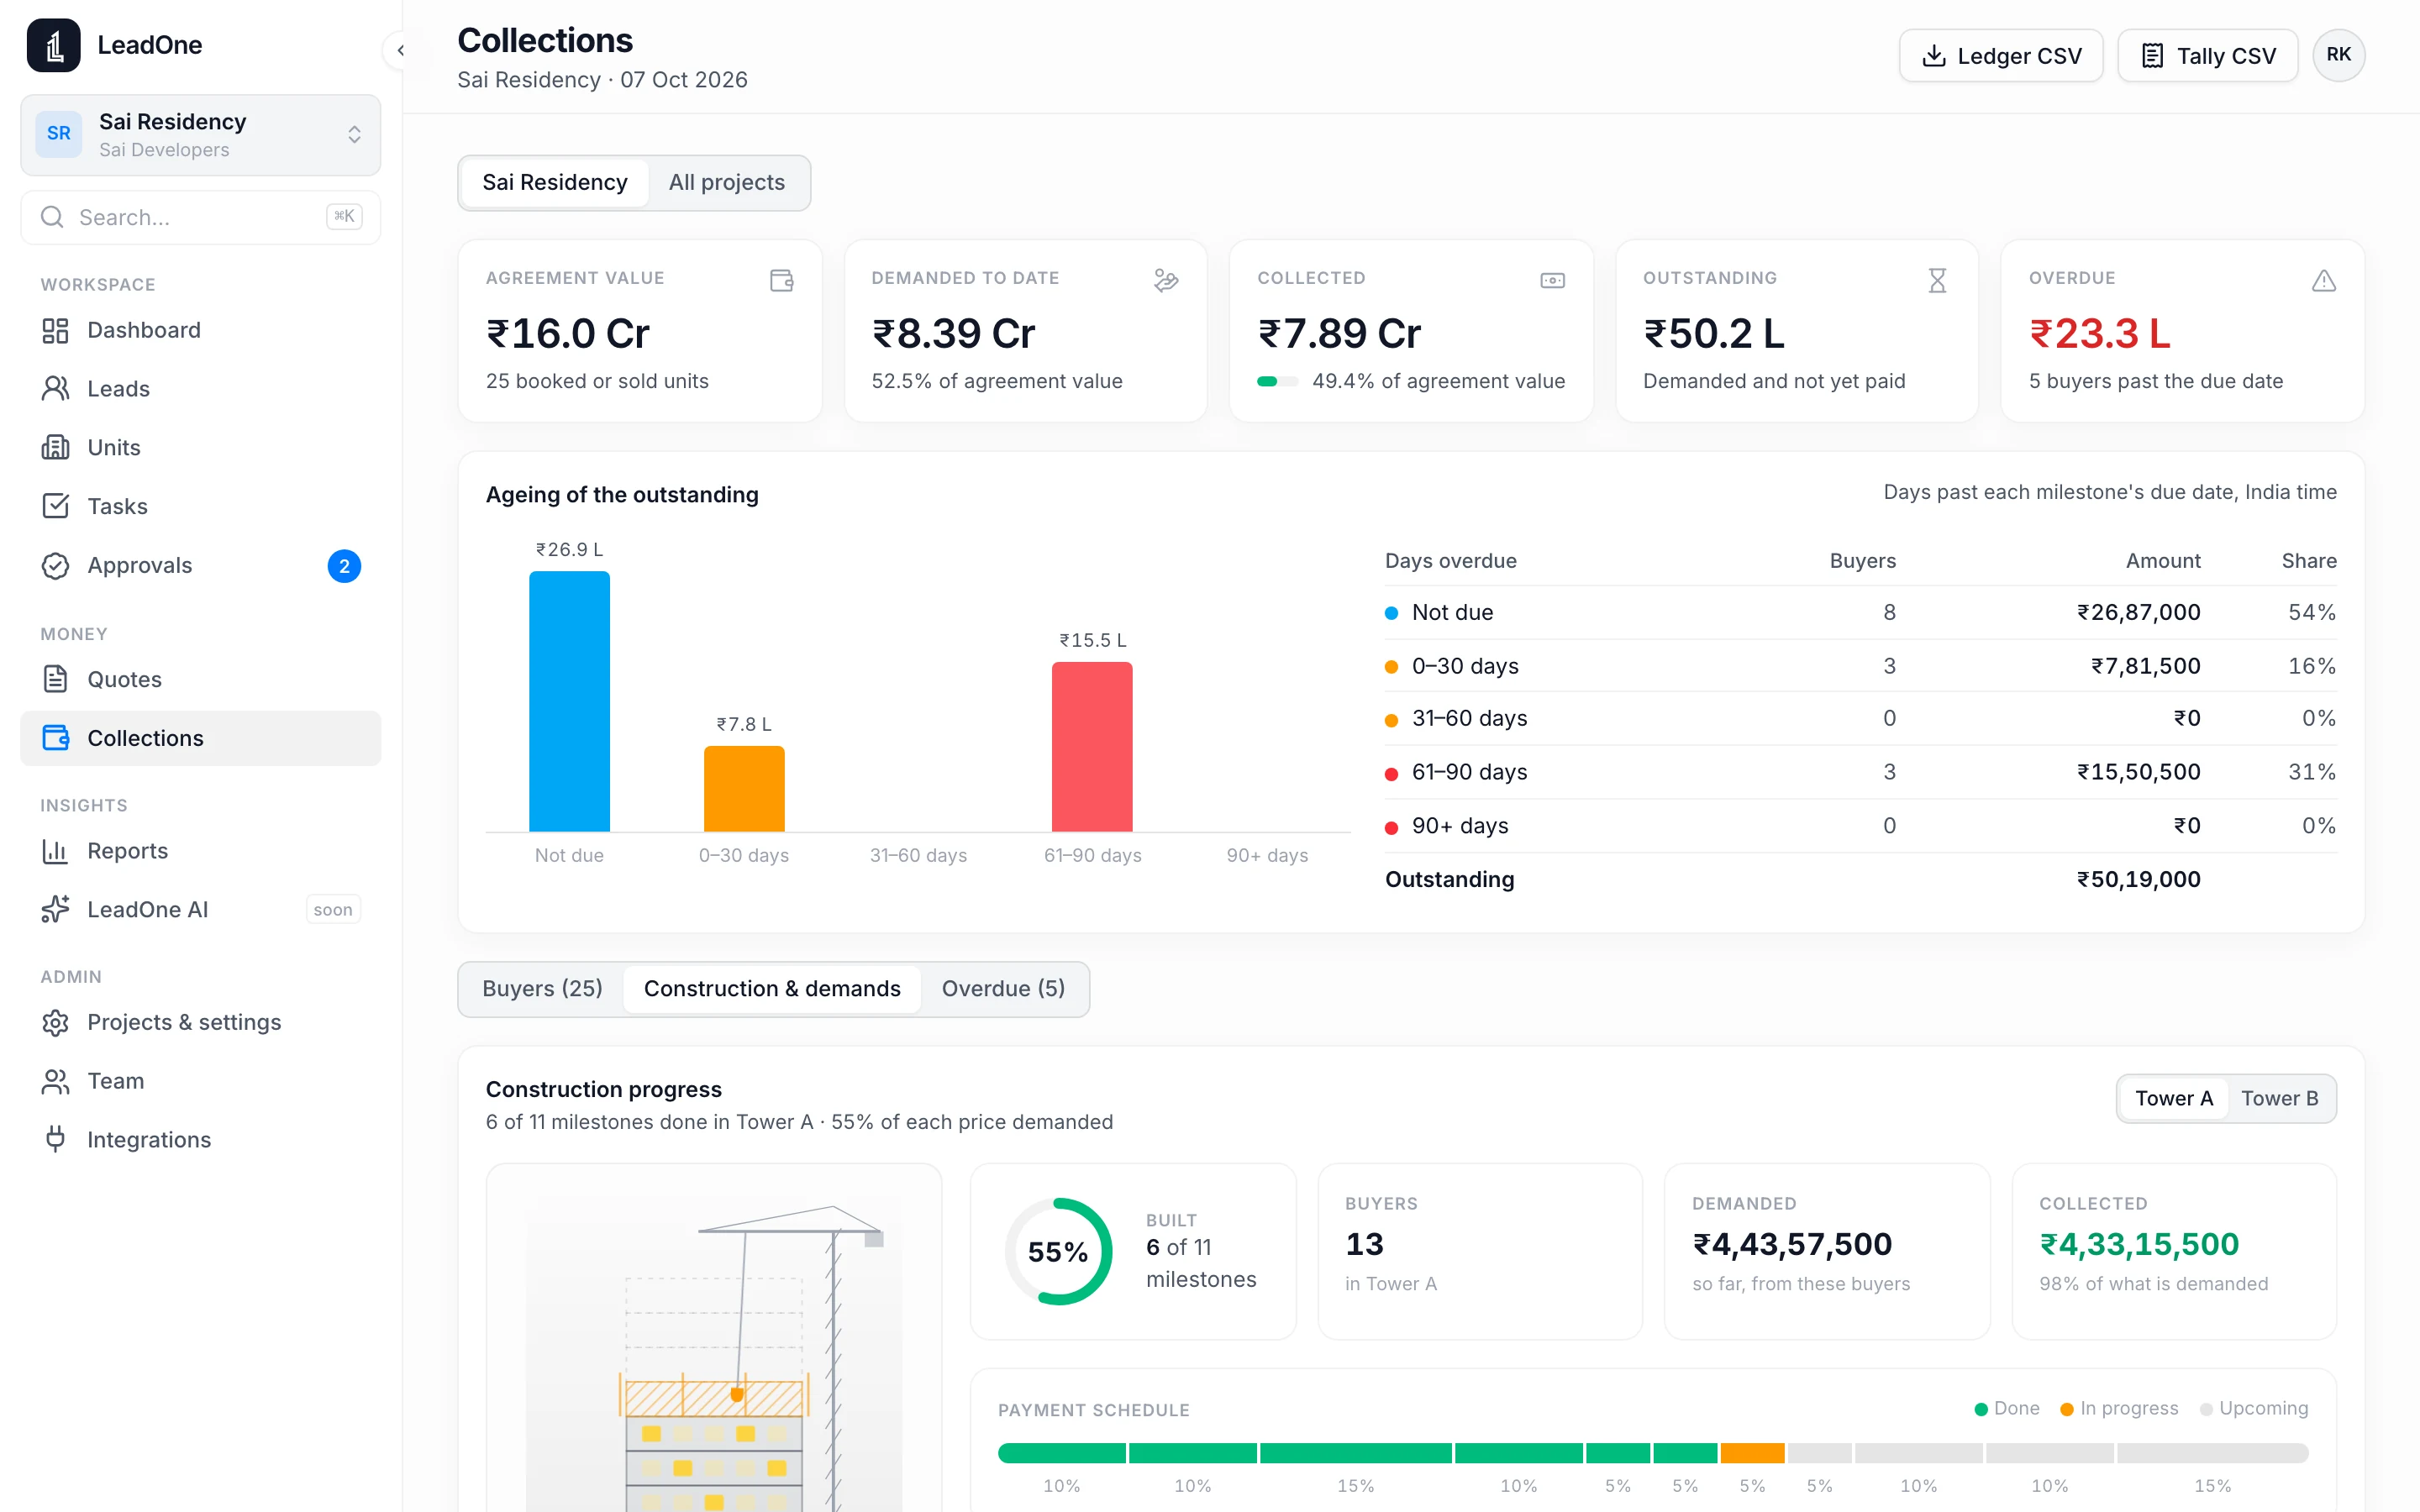This screenshot has width=2420, height=1512.
Task: Focus the Search field
Action: click(200, 217)
